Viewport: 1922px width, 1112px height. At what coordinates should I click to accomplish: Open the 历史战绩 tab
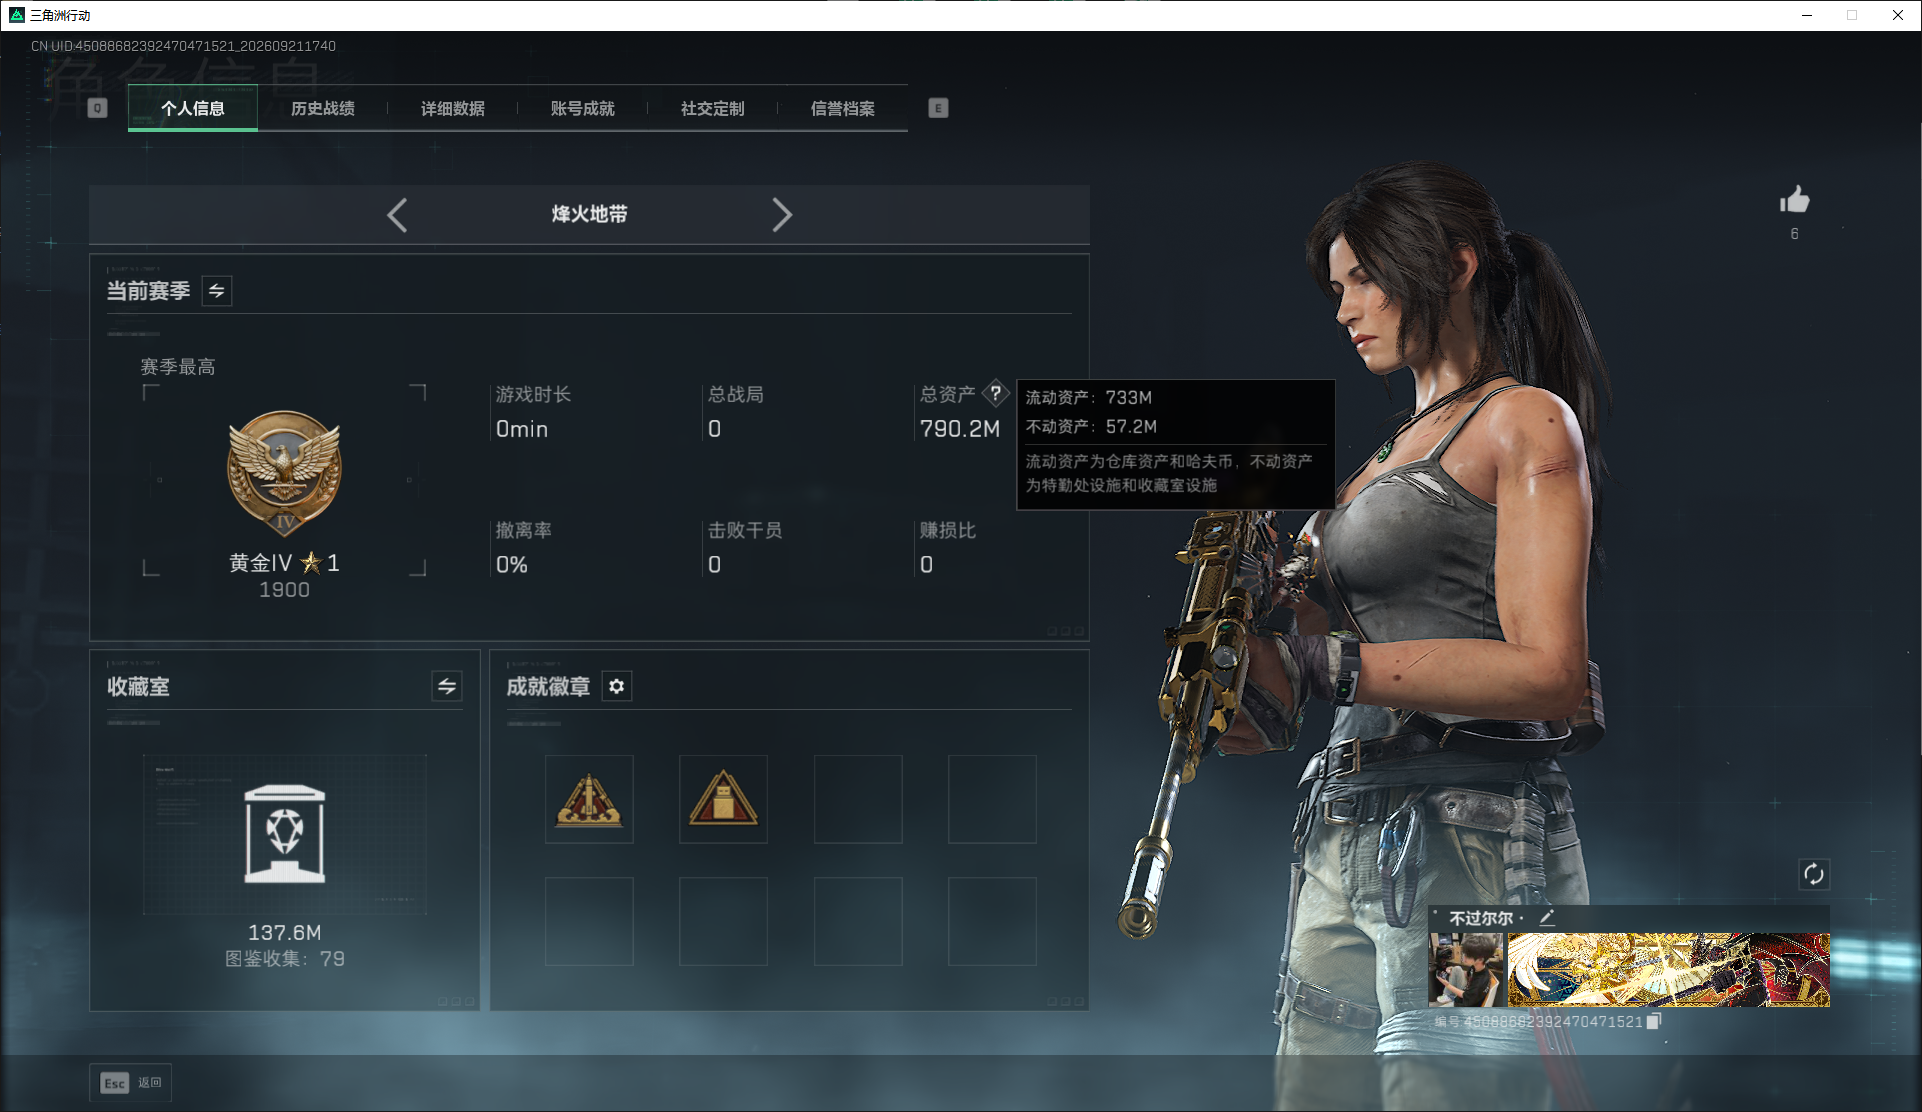click(323, 108)
